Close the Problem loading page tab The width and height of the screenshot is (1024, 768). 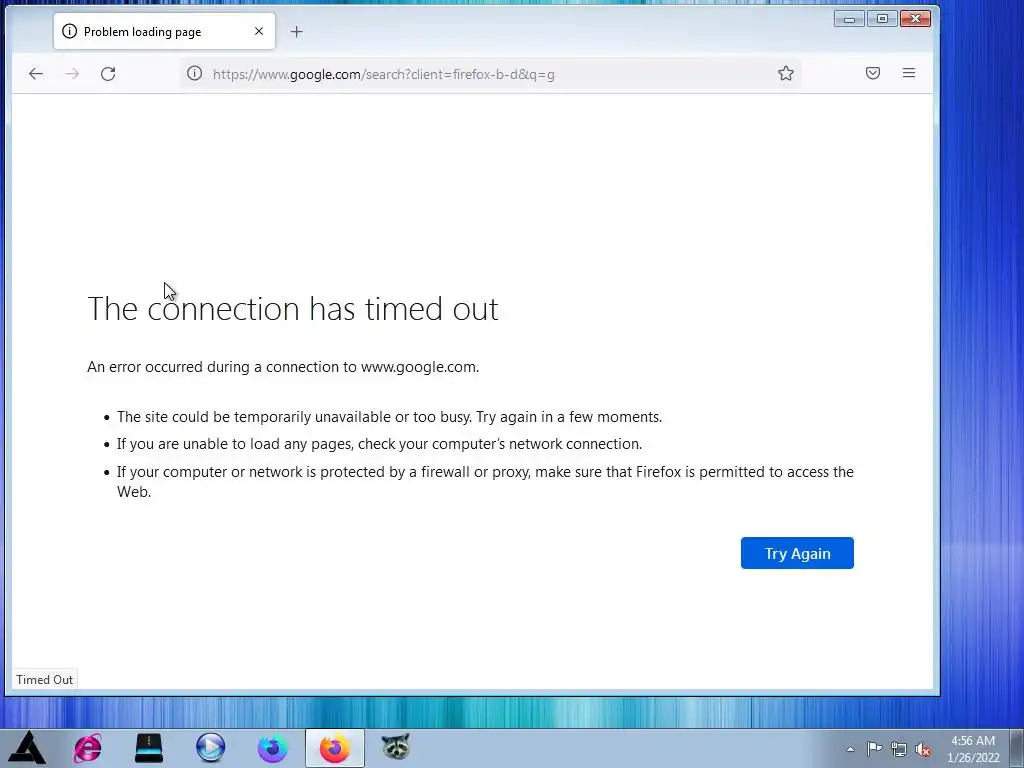(259, 31)
